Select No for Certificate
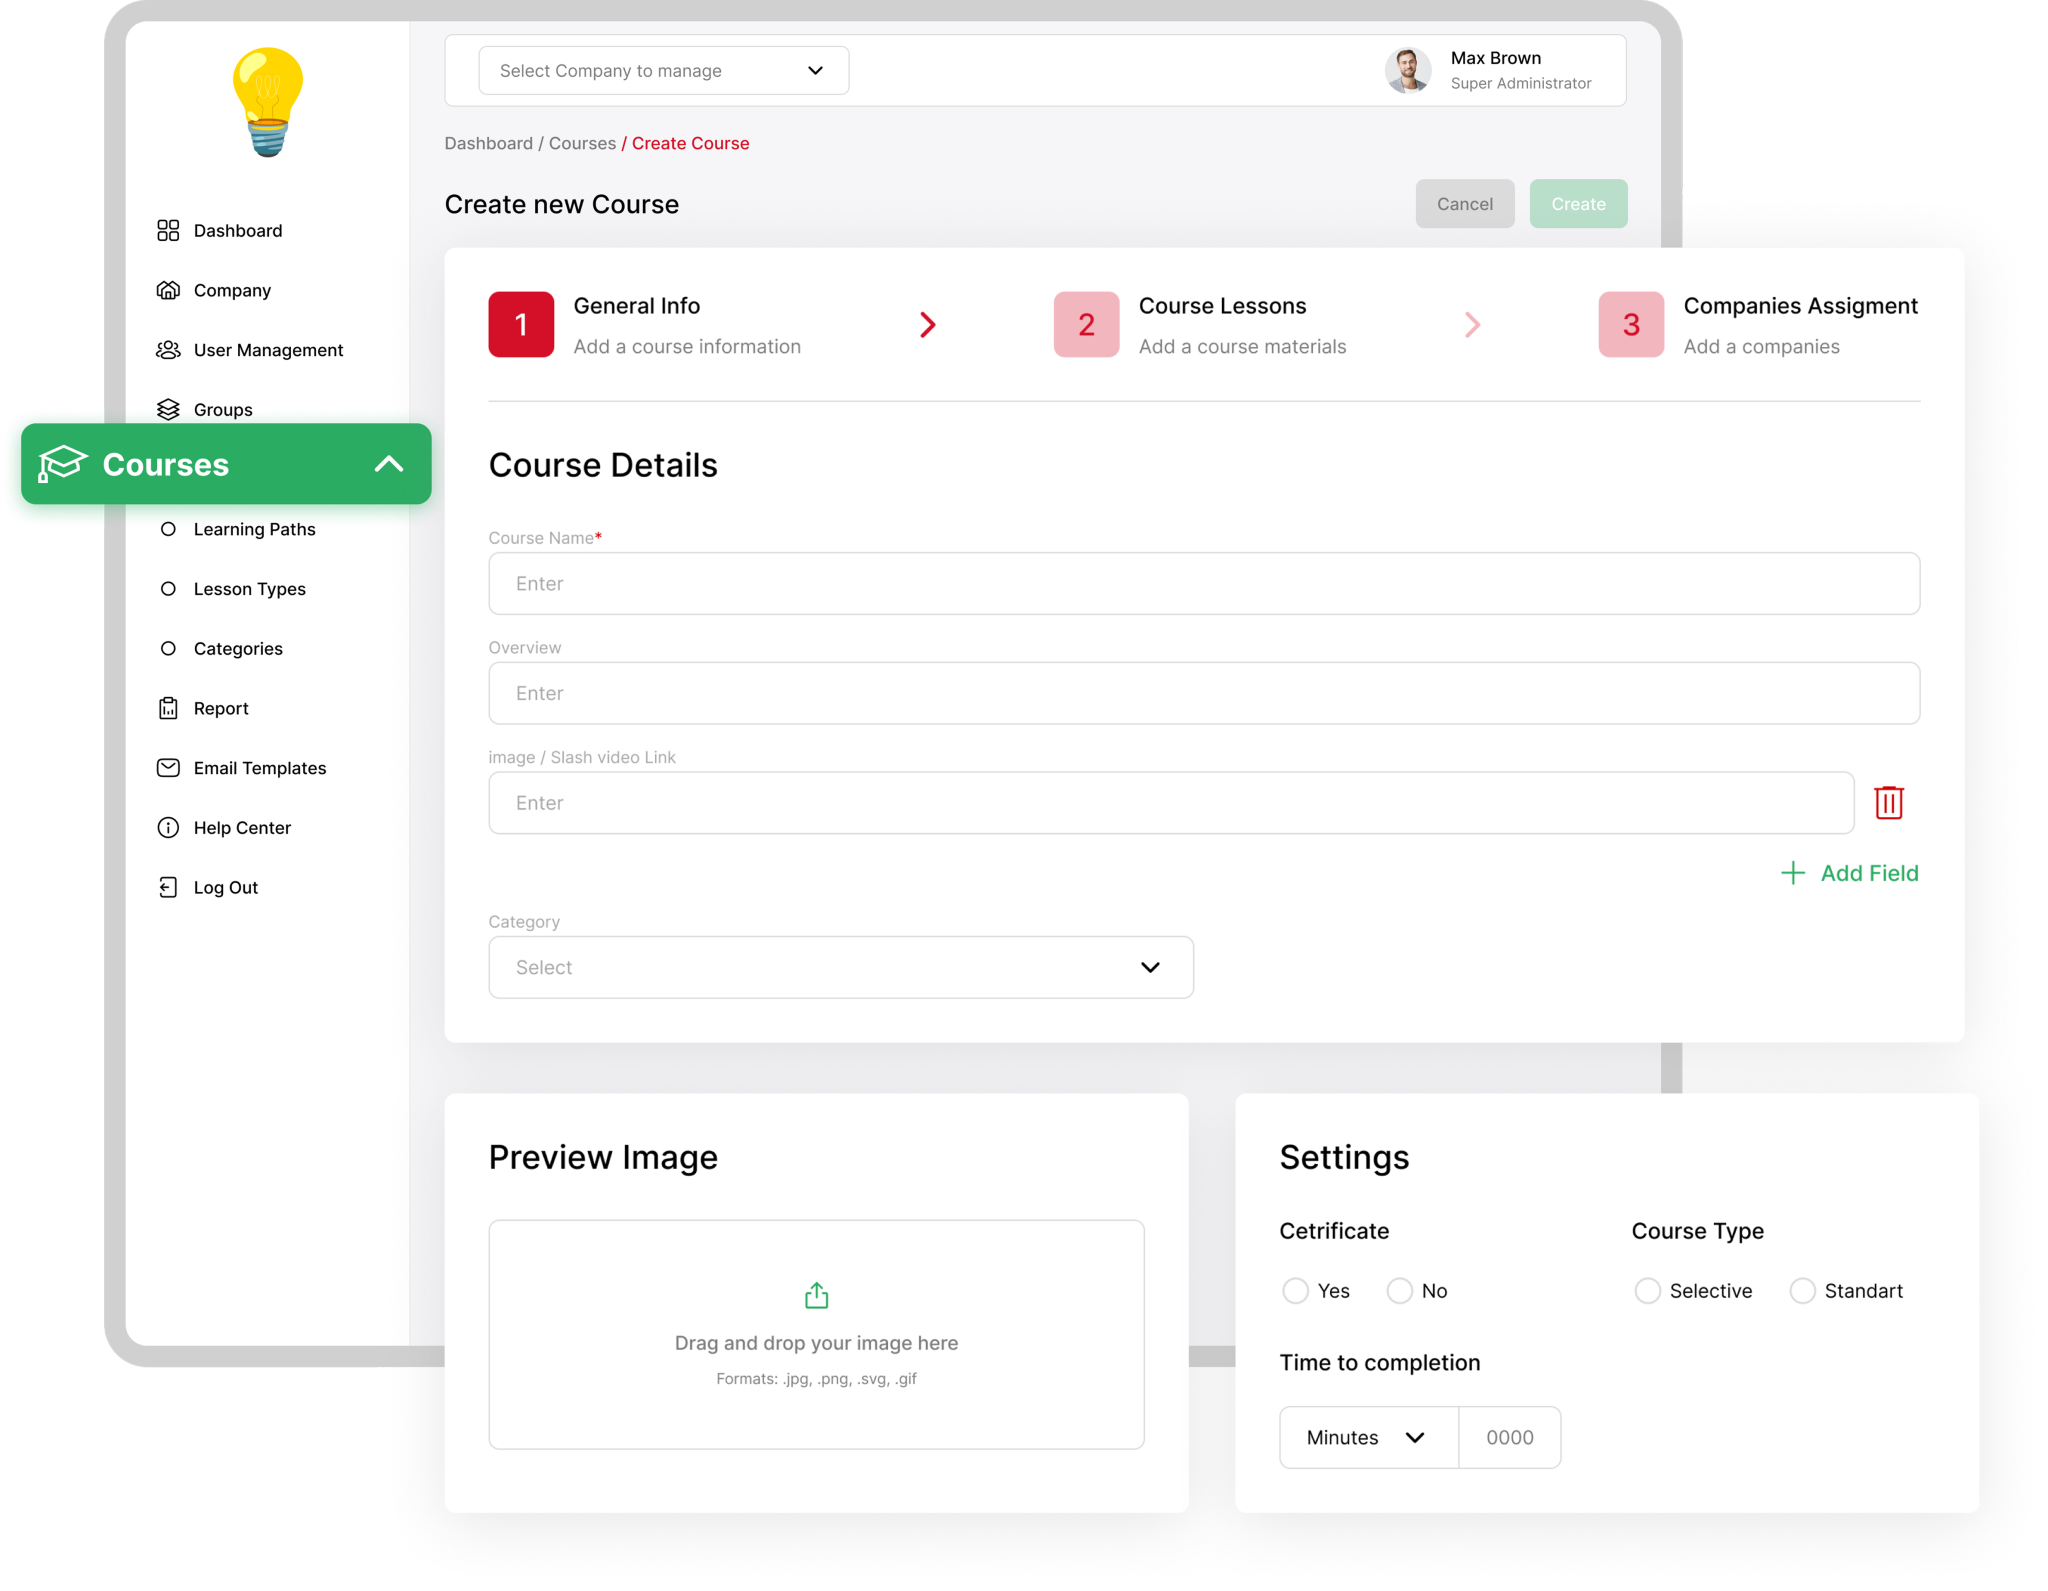 coord(1398,1290)
